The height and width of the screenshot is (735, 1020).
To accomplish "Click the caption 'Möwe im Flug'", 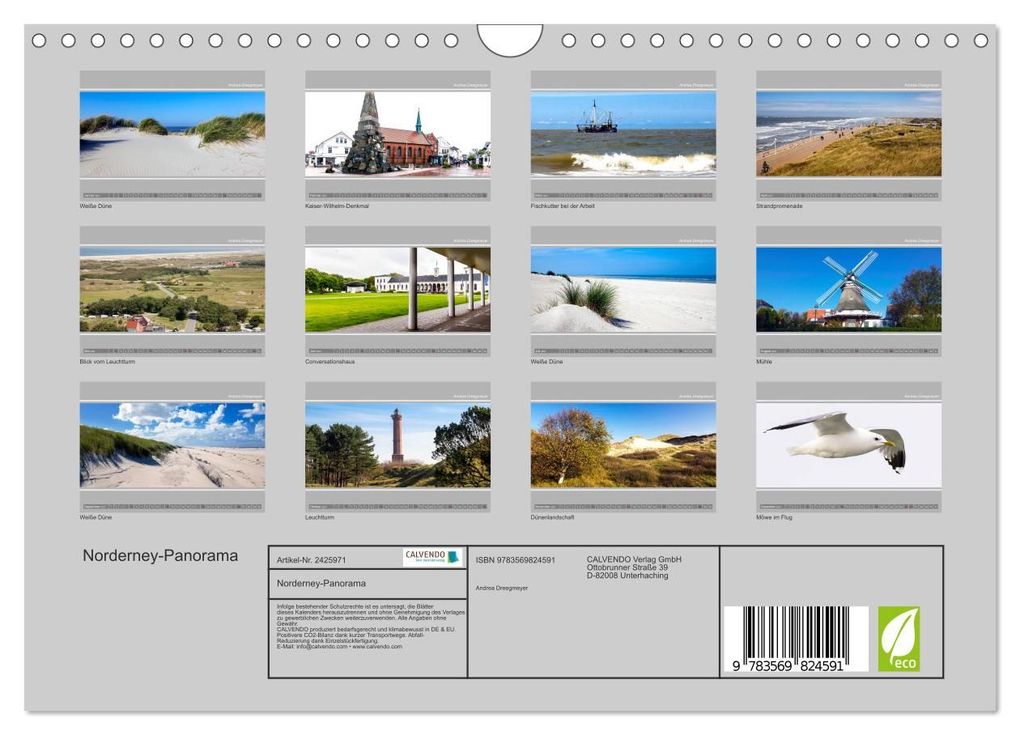I will tap(774, 517).
